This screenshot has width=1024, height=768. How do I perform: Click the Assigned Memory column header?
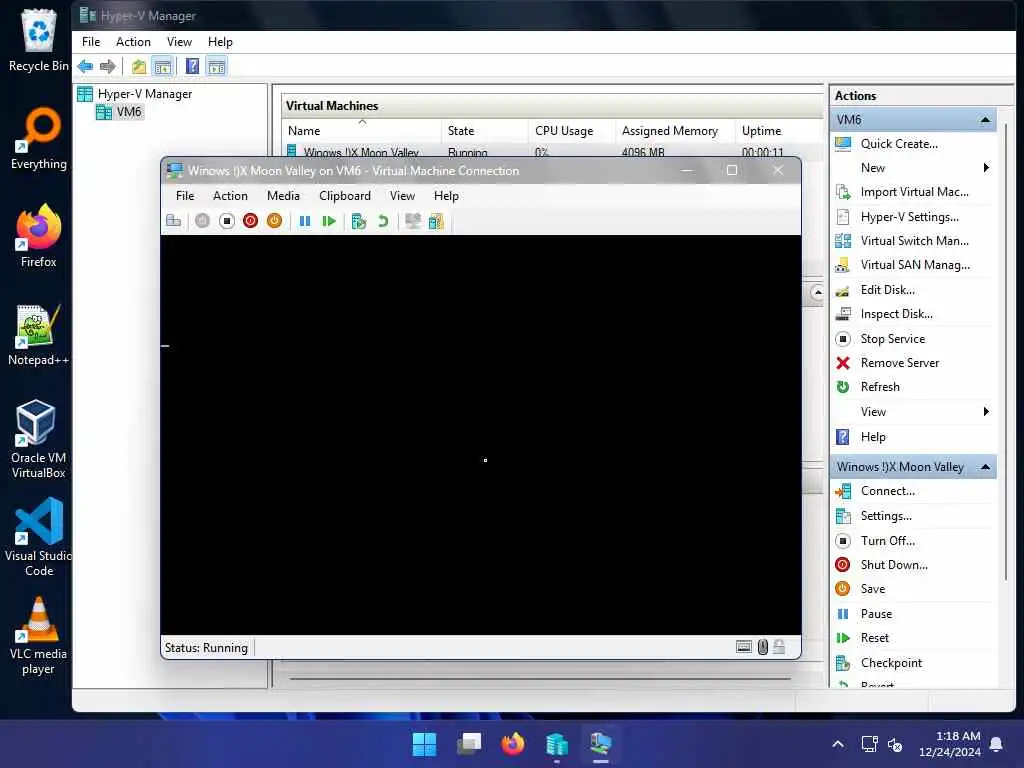click(x=675, y=131)
